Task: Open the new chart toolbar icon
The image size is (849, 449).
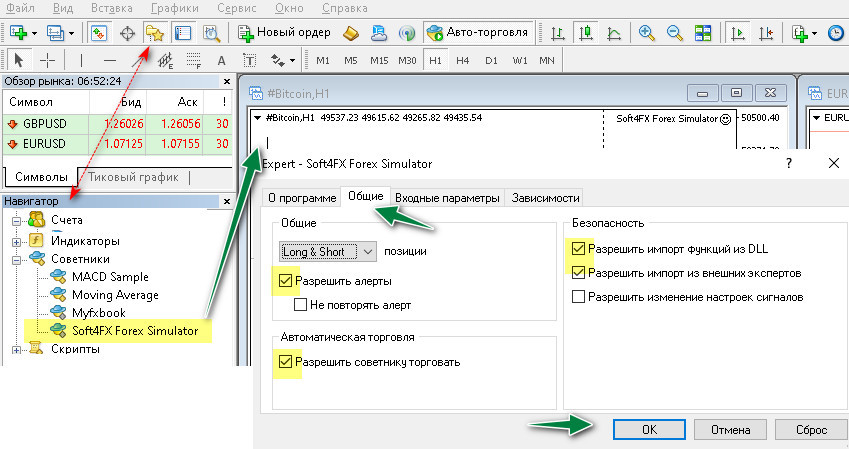Action: tap(19, 33)
